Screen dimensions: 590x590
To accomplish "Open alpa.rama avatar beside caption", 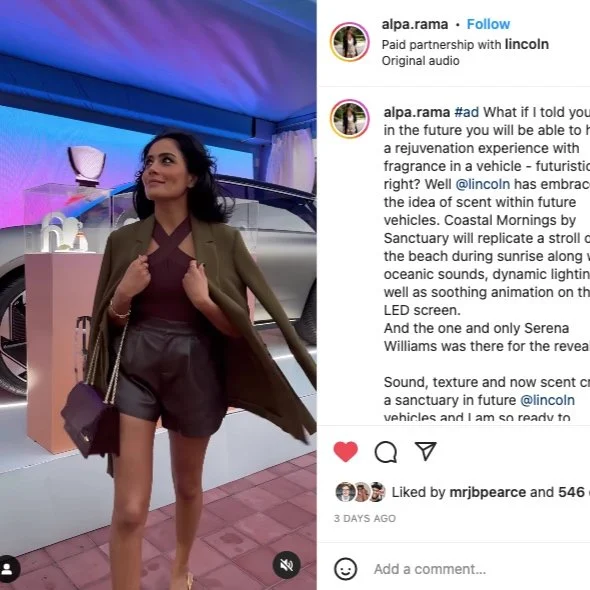I will [x=350, y=119].
